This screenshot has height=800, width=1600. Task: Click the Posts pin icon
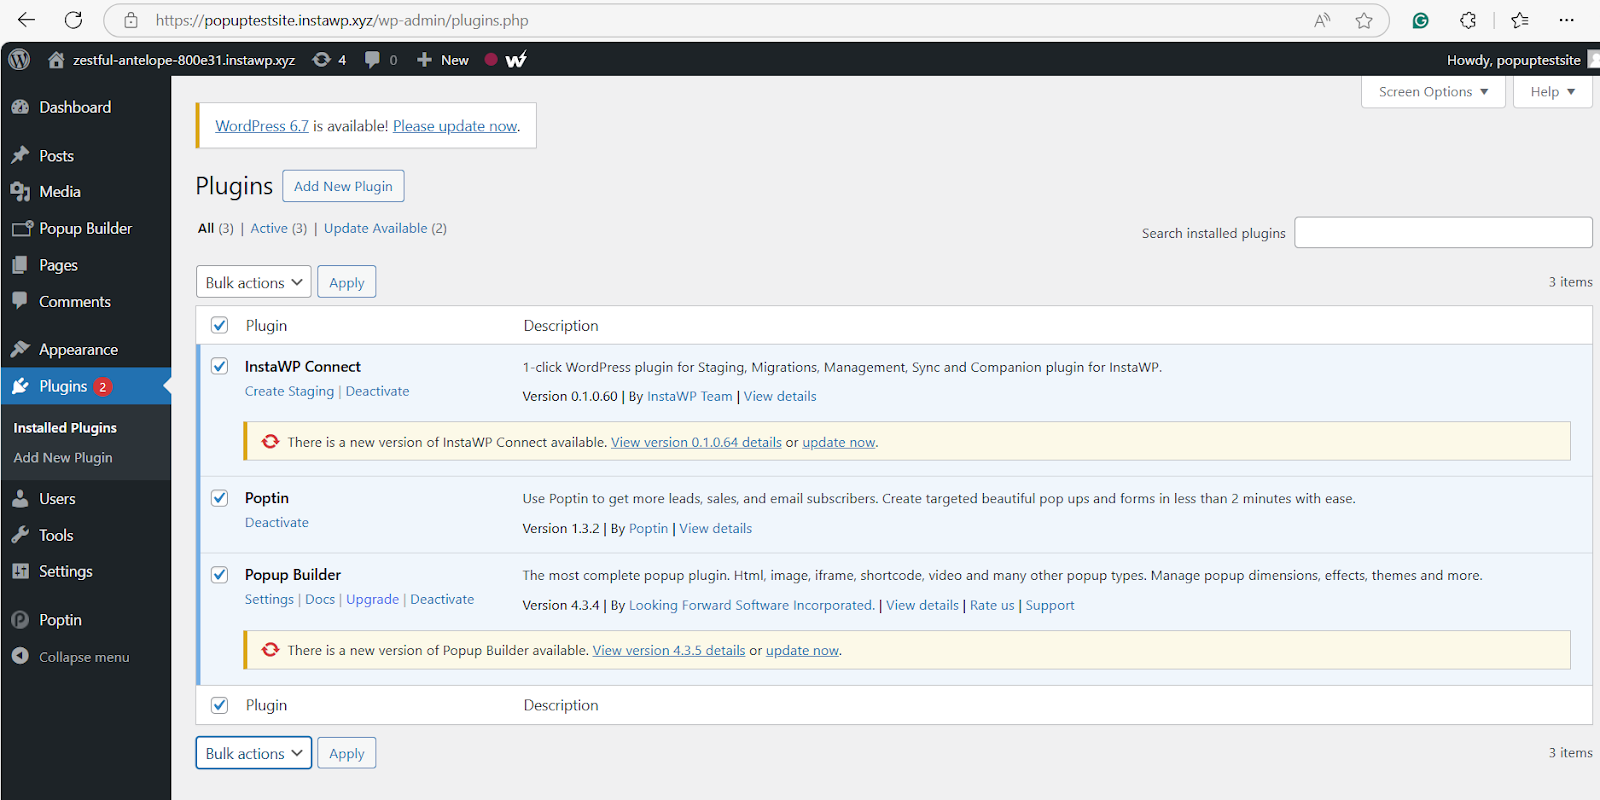[20, 156]
